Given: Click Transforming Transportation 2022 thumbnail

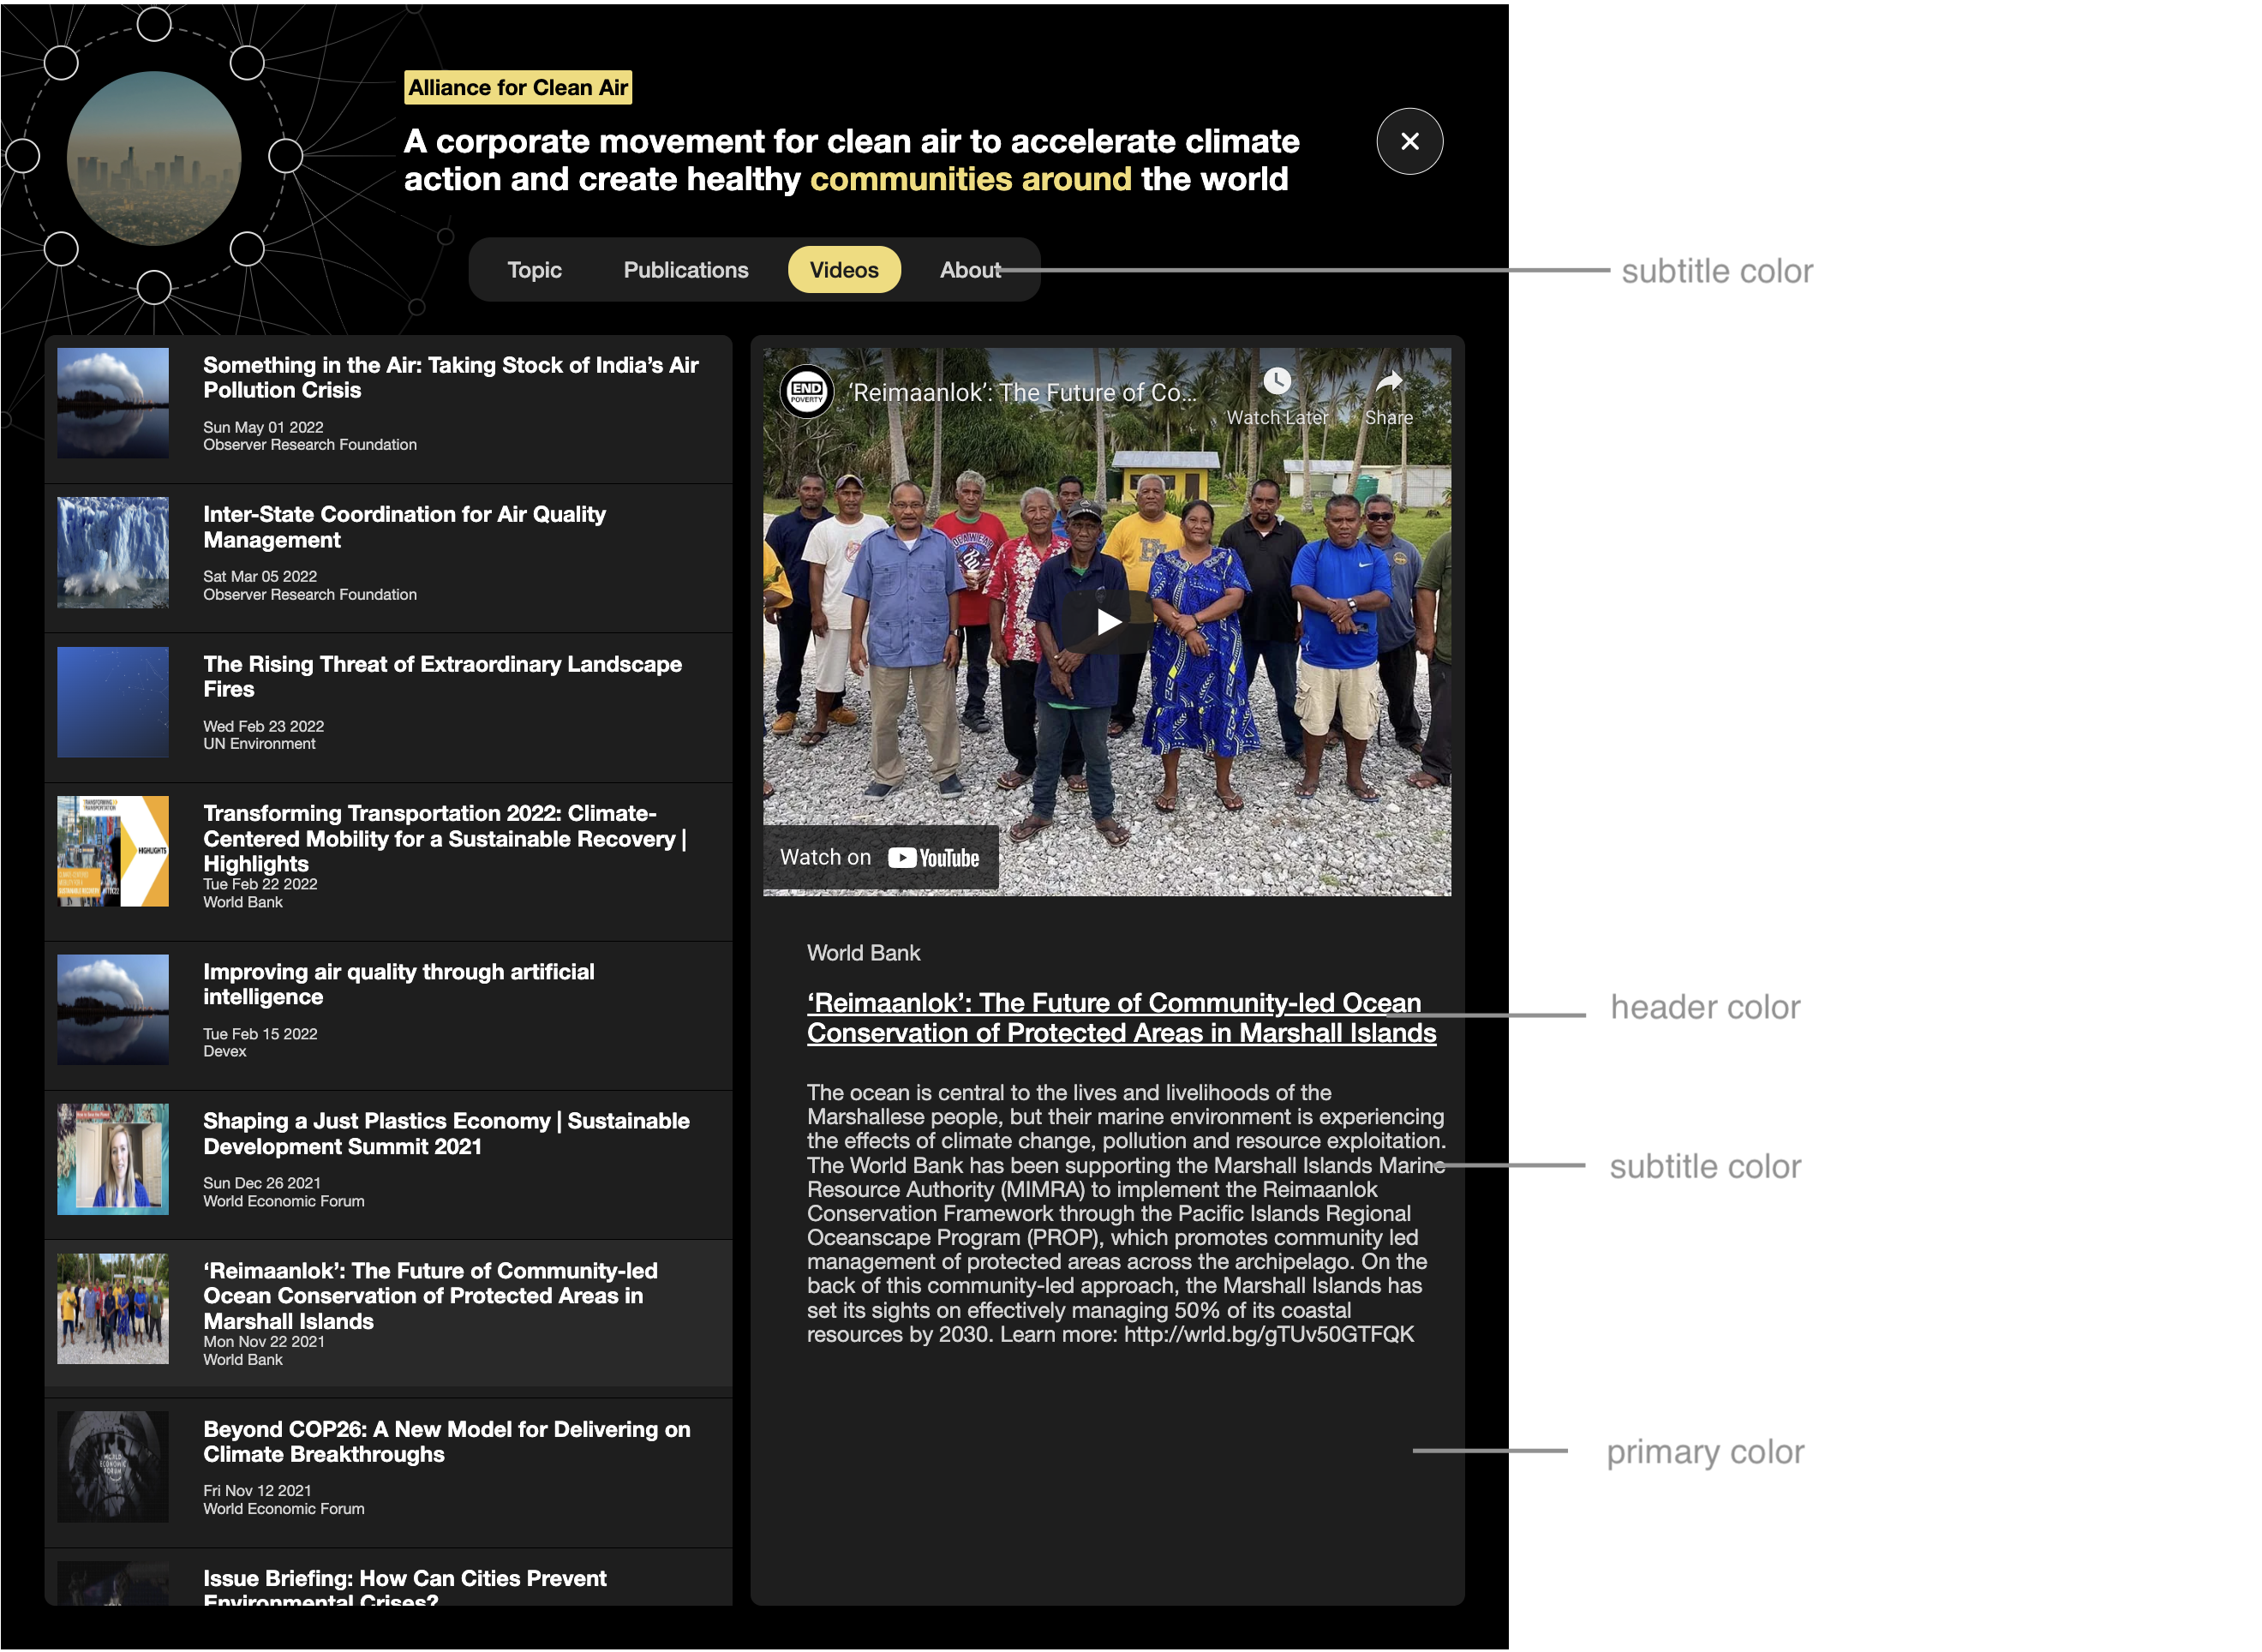Looking at the screenshot, I should tap(113, 851).
